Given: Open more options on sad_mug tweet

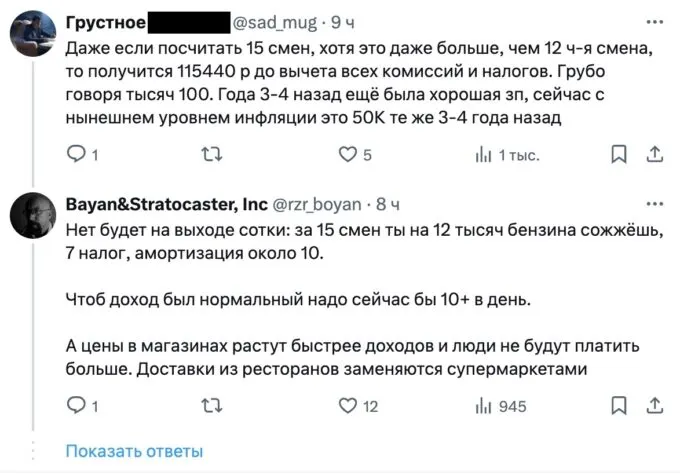Looking at the screenshot, I should 654,20.
